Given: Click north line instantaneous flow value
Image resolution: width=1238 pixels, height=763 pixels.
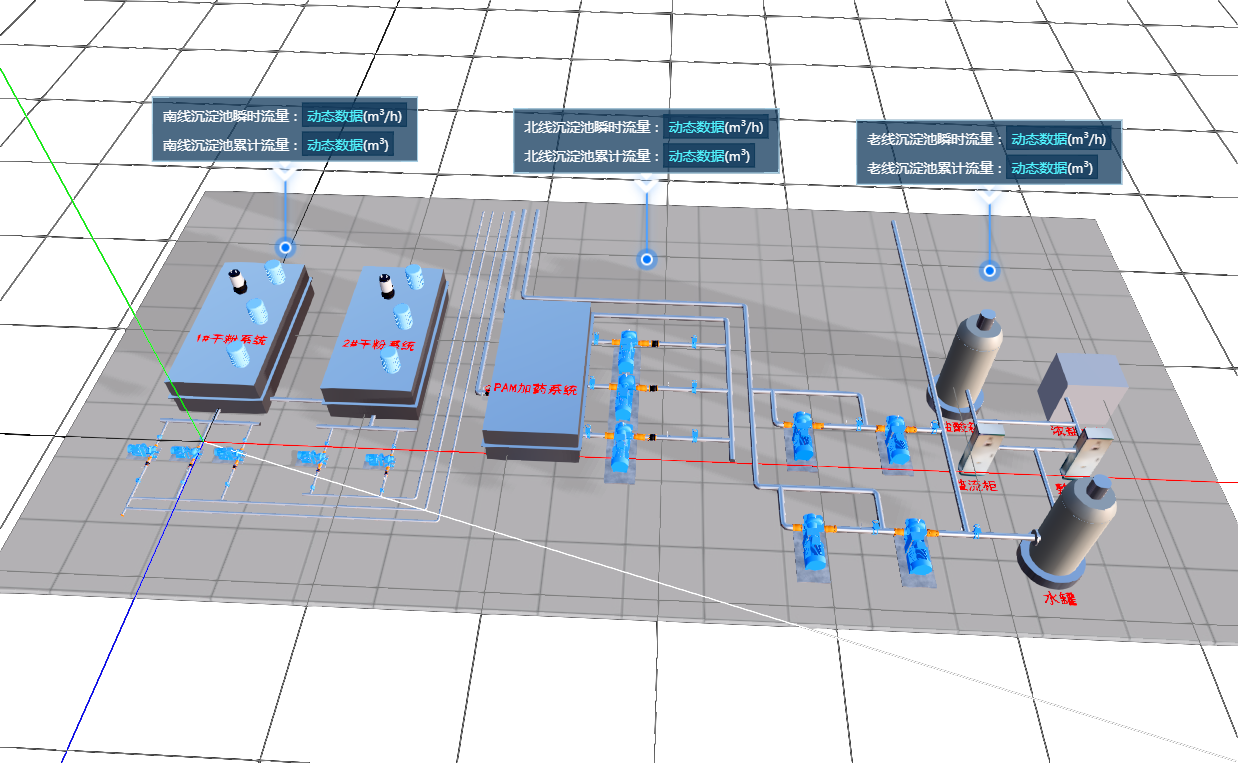Looking at the screenshot, I should pyautogui.click(x=714, y=127).
